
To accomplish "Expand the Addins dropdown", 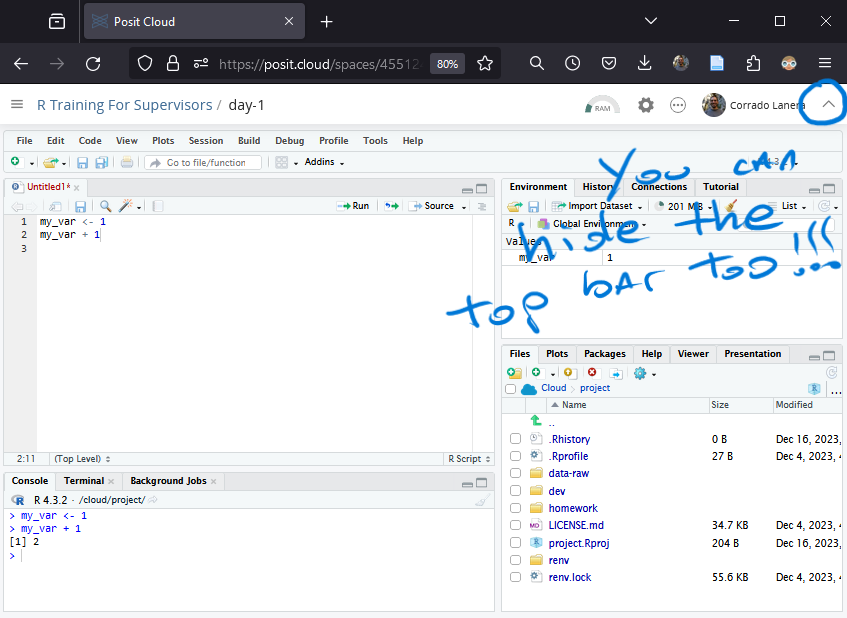I will 324,162.
